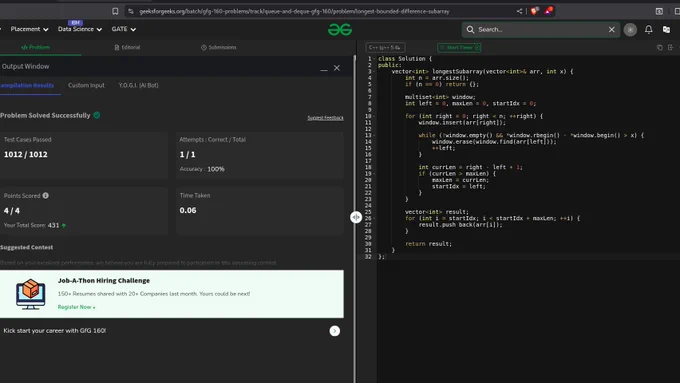Open the Brave Shields icon
The width and height of the screenshot is (680, 383).
[x=534, y=11]
